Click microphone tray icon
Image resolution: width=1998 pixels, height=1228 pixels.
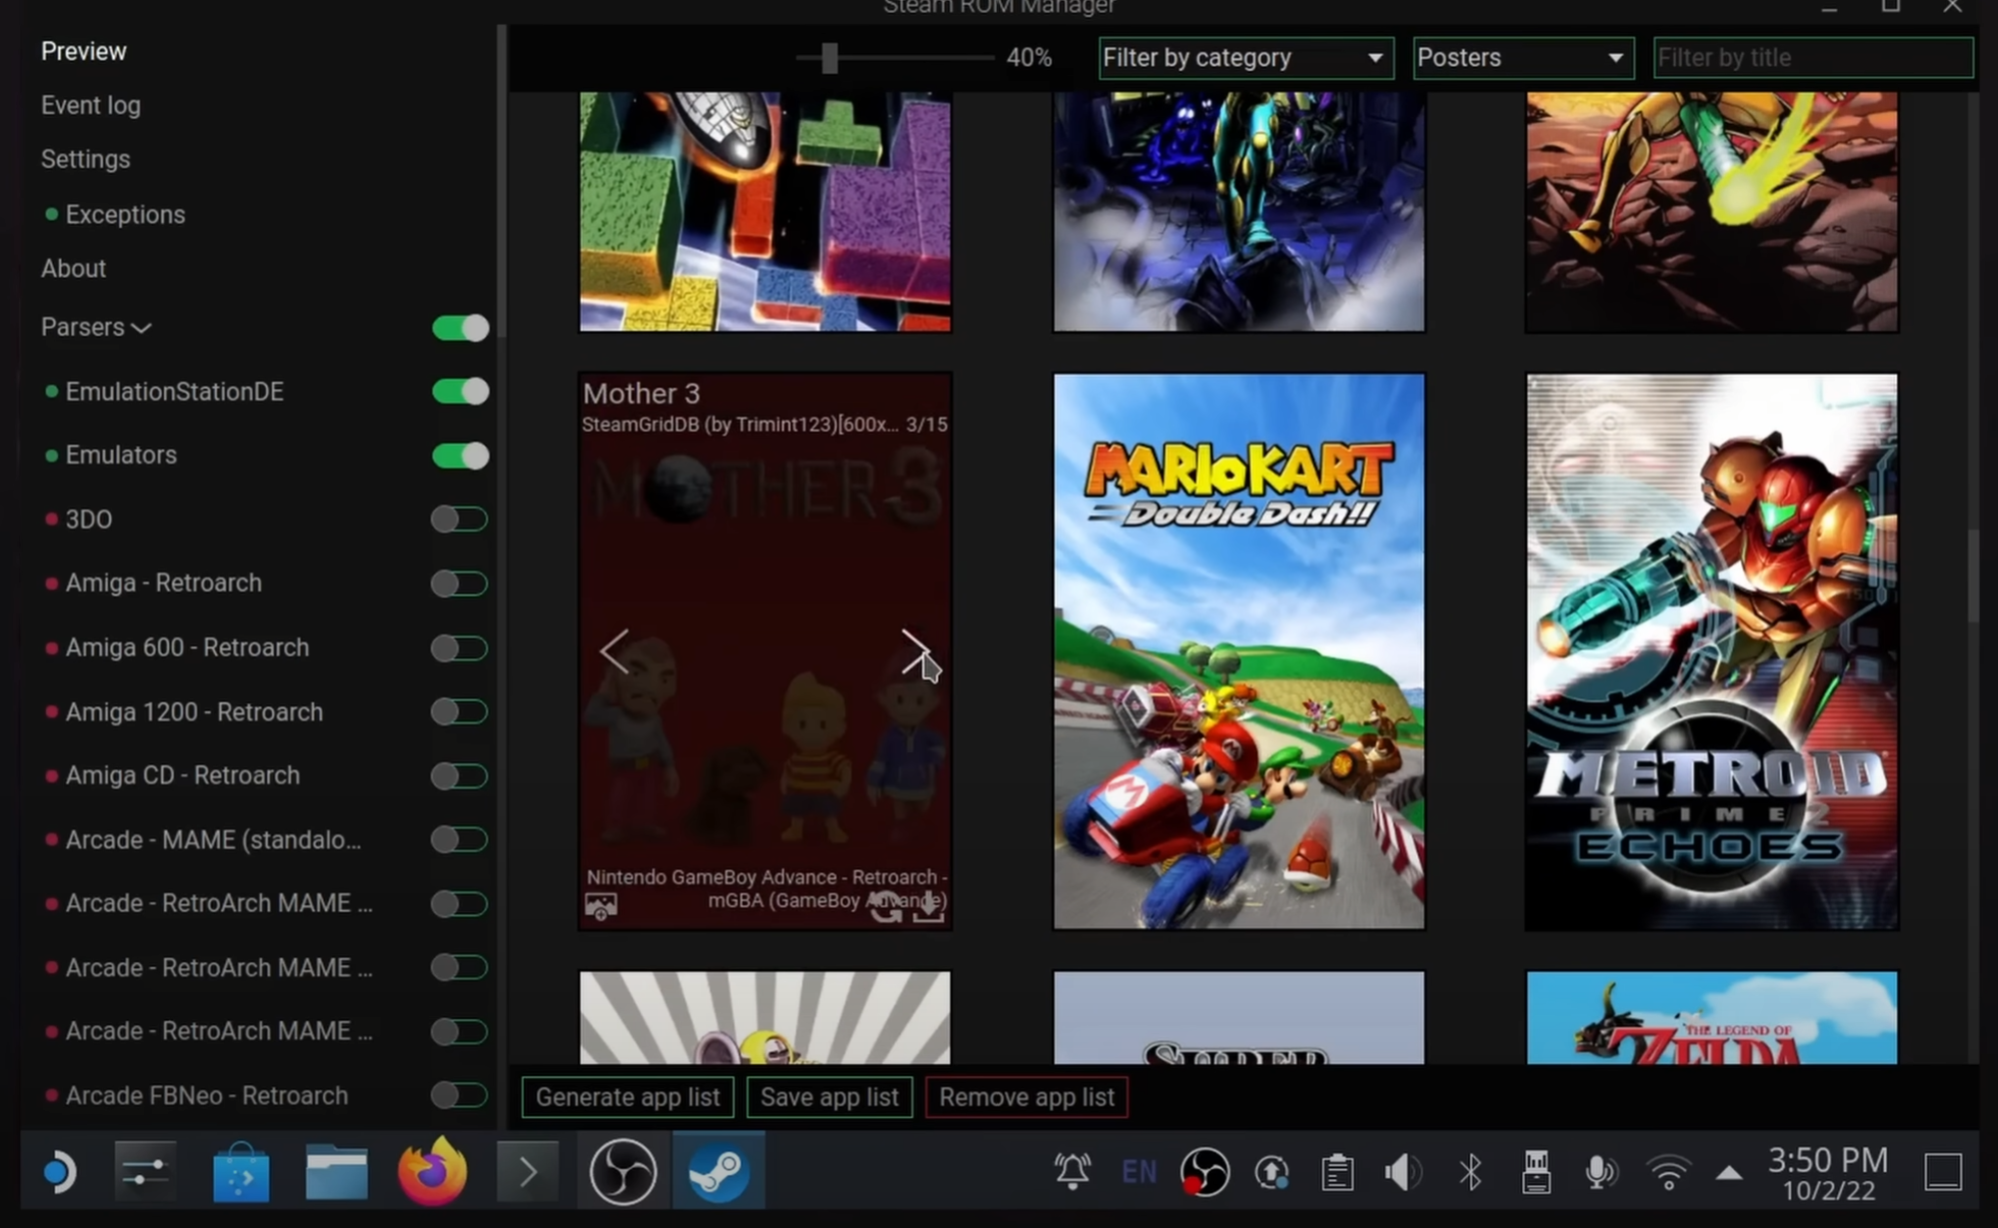(x=1601, y=1172)
